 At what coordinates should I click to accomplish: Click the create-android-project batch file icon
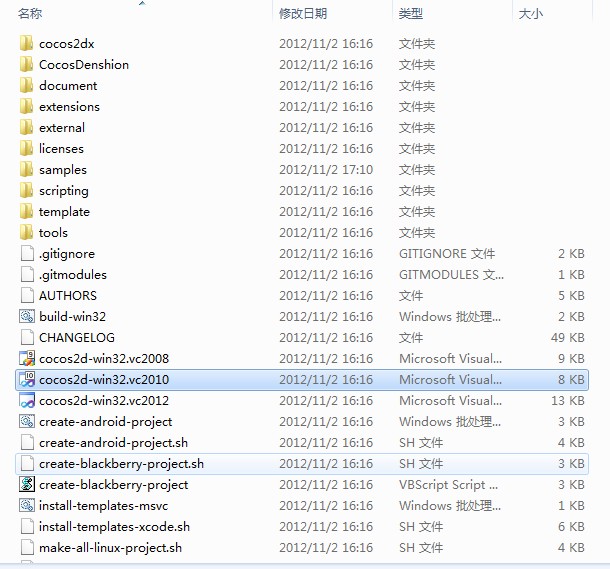click(x=27, y=421)
